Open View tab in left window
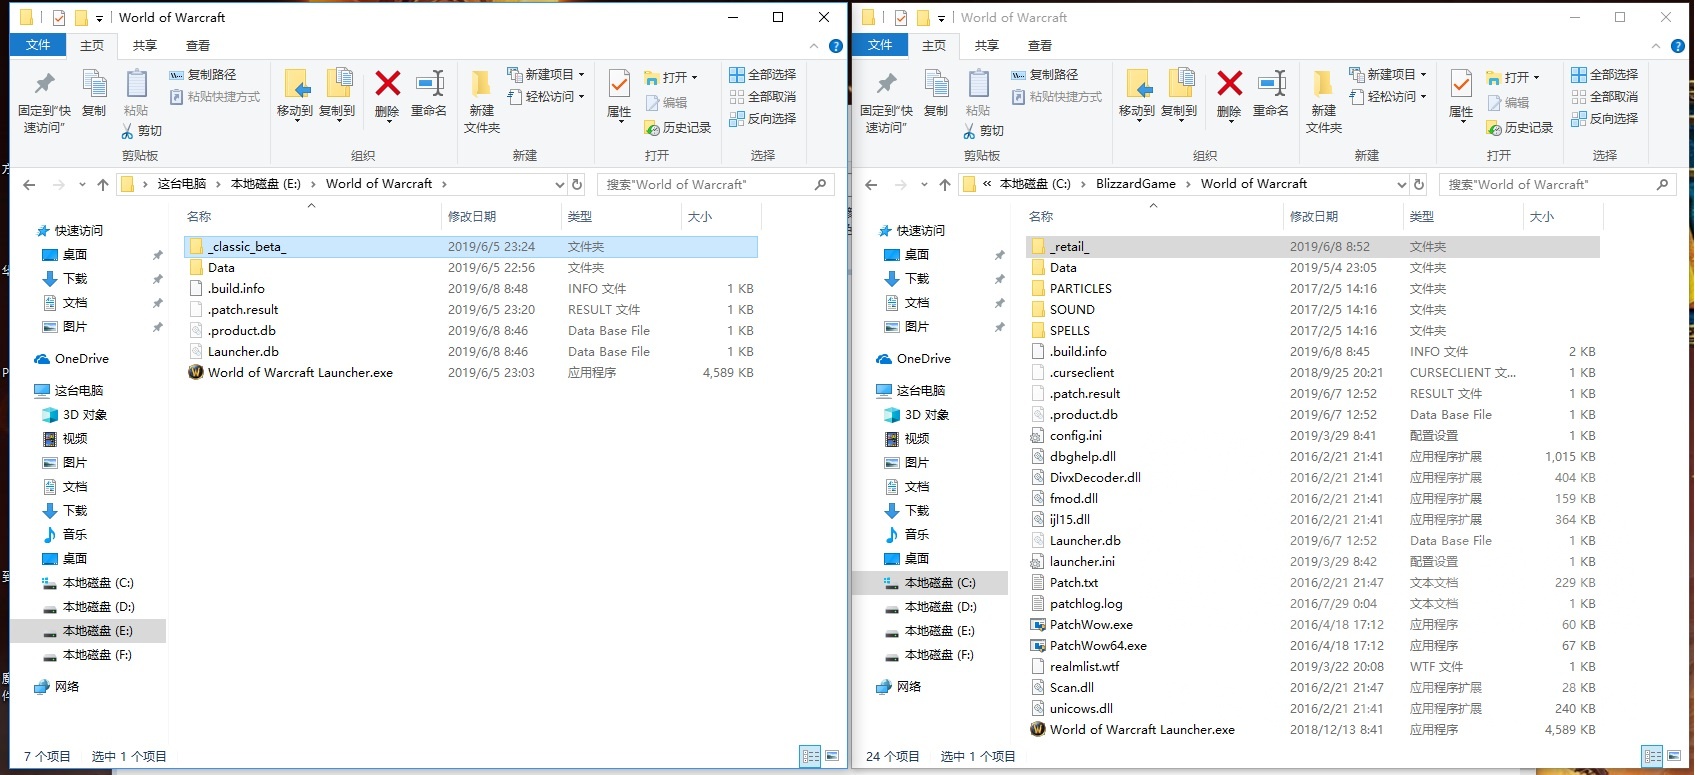This screenshot has width=1695, height=775. tap(198, 46)
